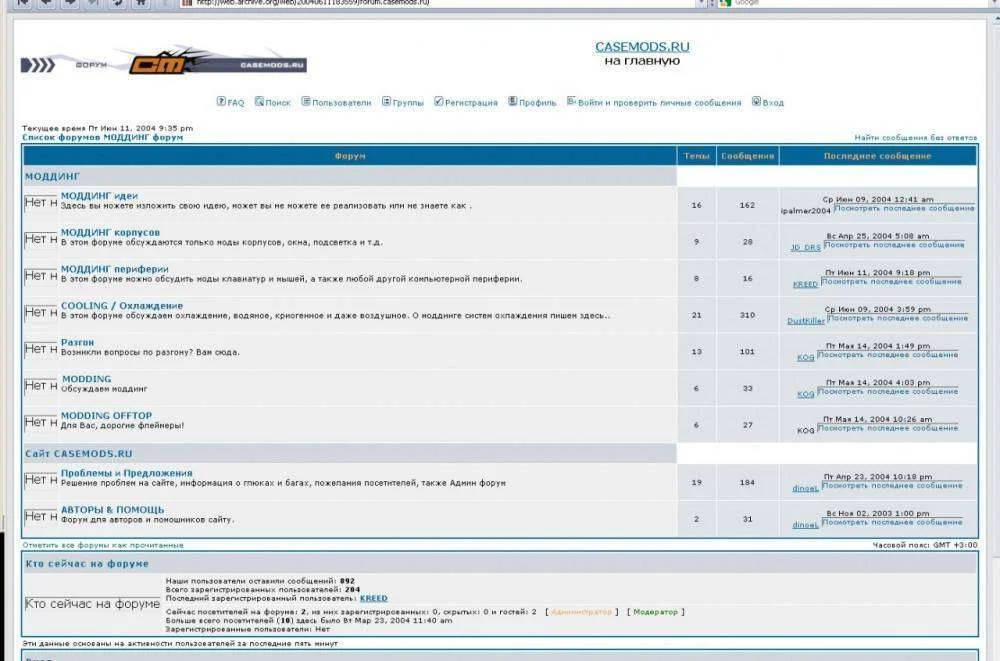Image resolution: width=1000 pixels, height=661 pixels.
Task: Click the Темы column header
Action: (696, 156)
